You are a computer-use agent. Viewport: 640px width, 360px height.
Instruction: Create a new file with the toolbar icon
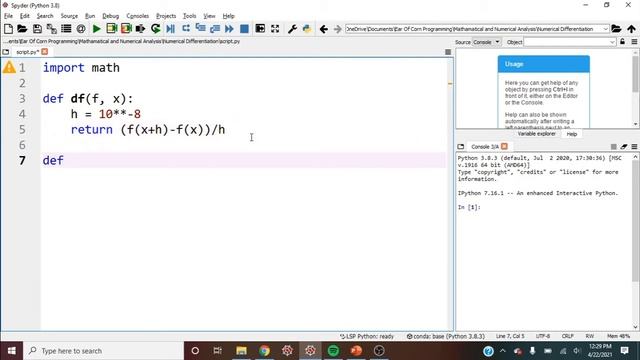8,29
